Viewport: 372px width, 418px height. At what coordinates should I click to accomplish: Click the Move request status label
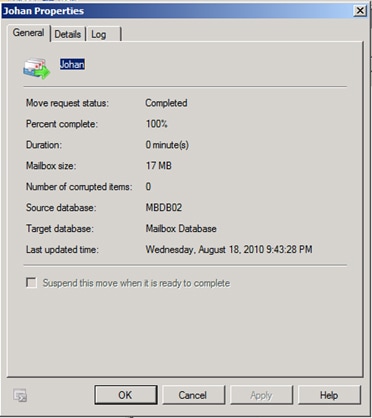(67, 103)
